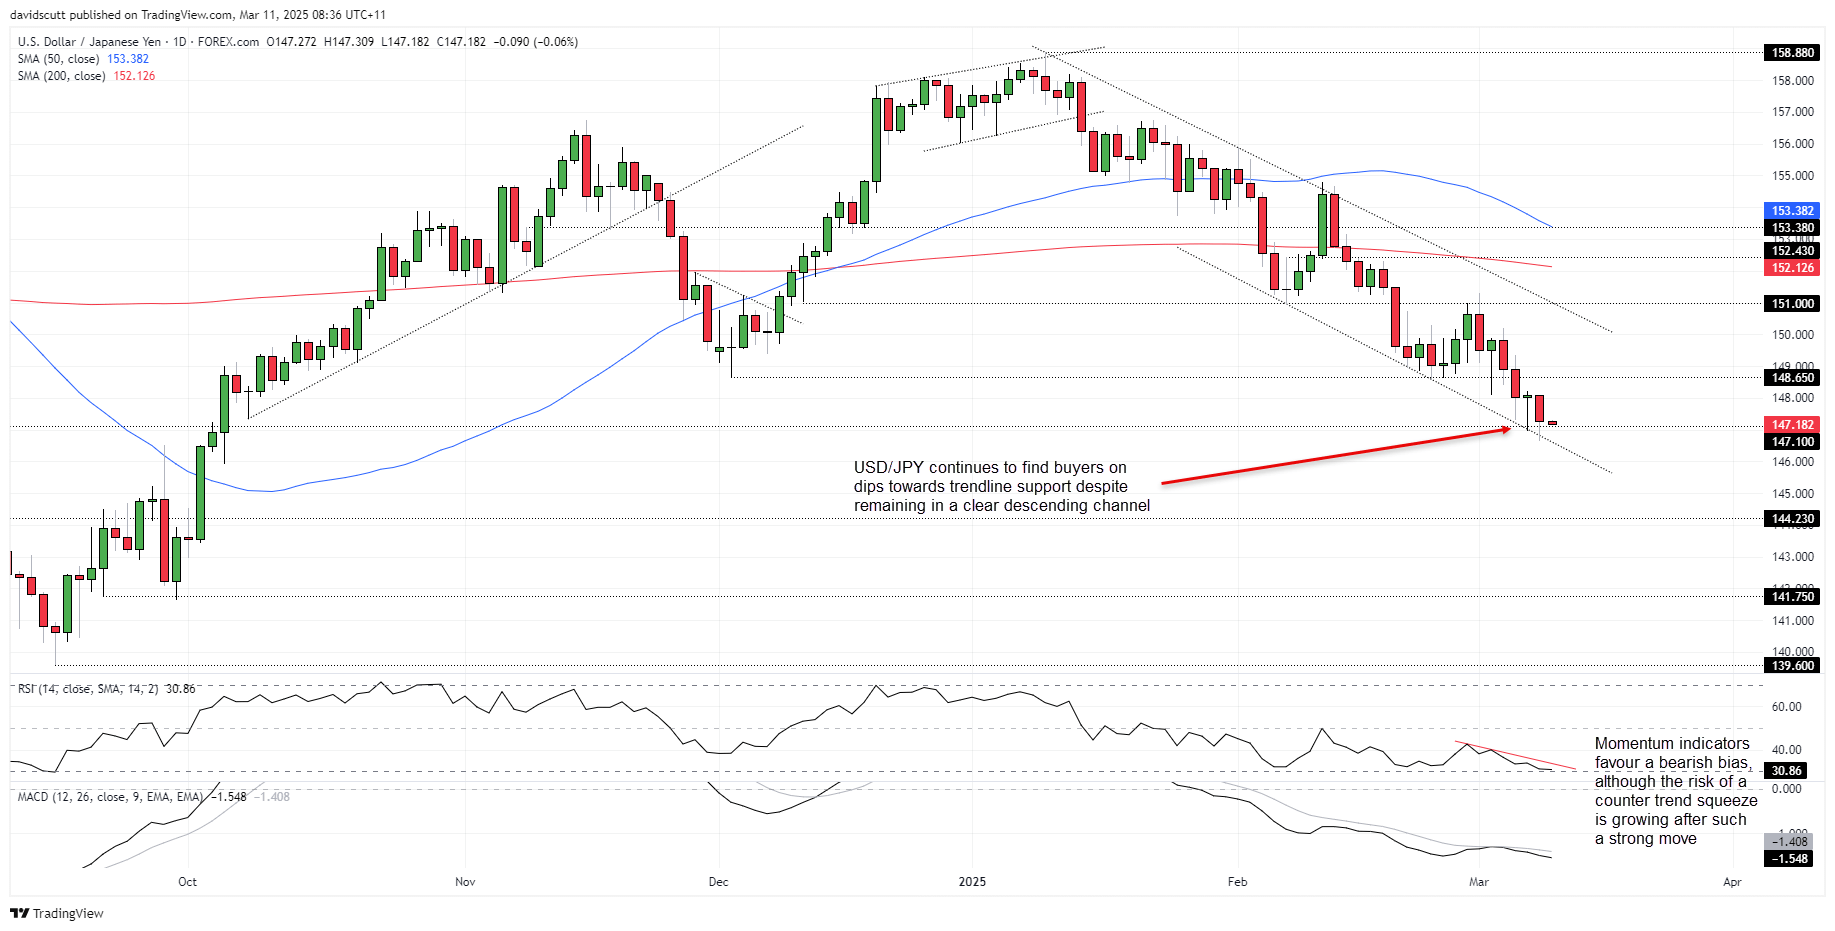Image resolution: width=1835 pixels, height=931 pixels.
Task: Click the 145.000 axis price value
Action: coord(1793,494)
